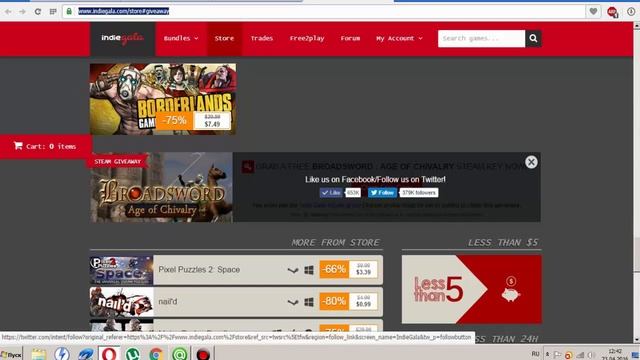Click the -66% discount on Pixel Puzzles
This screenshot has width=640, height=360.
[334, 269]
